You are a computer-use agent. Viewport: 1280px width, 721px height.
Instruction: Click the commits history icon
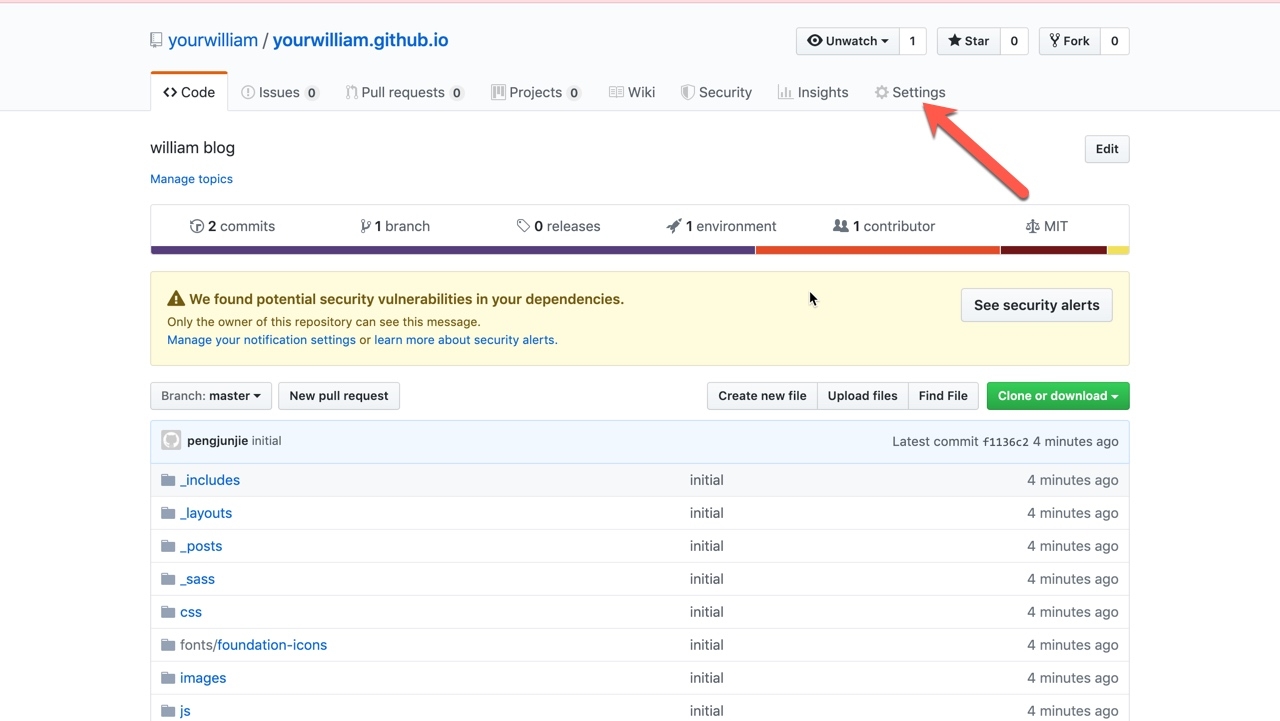197,226
